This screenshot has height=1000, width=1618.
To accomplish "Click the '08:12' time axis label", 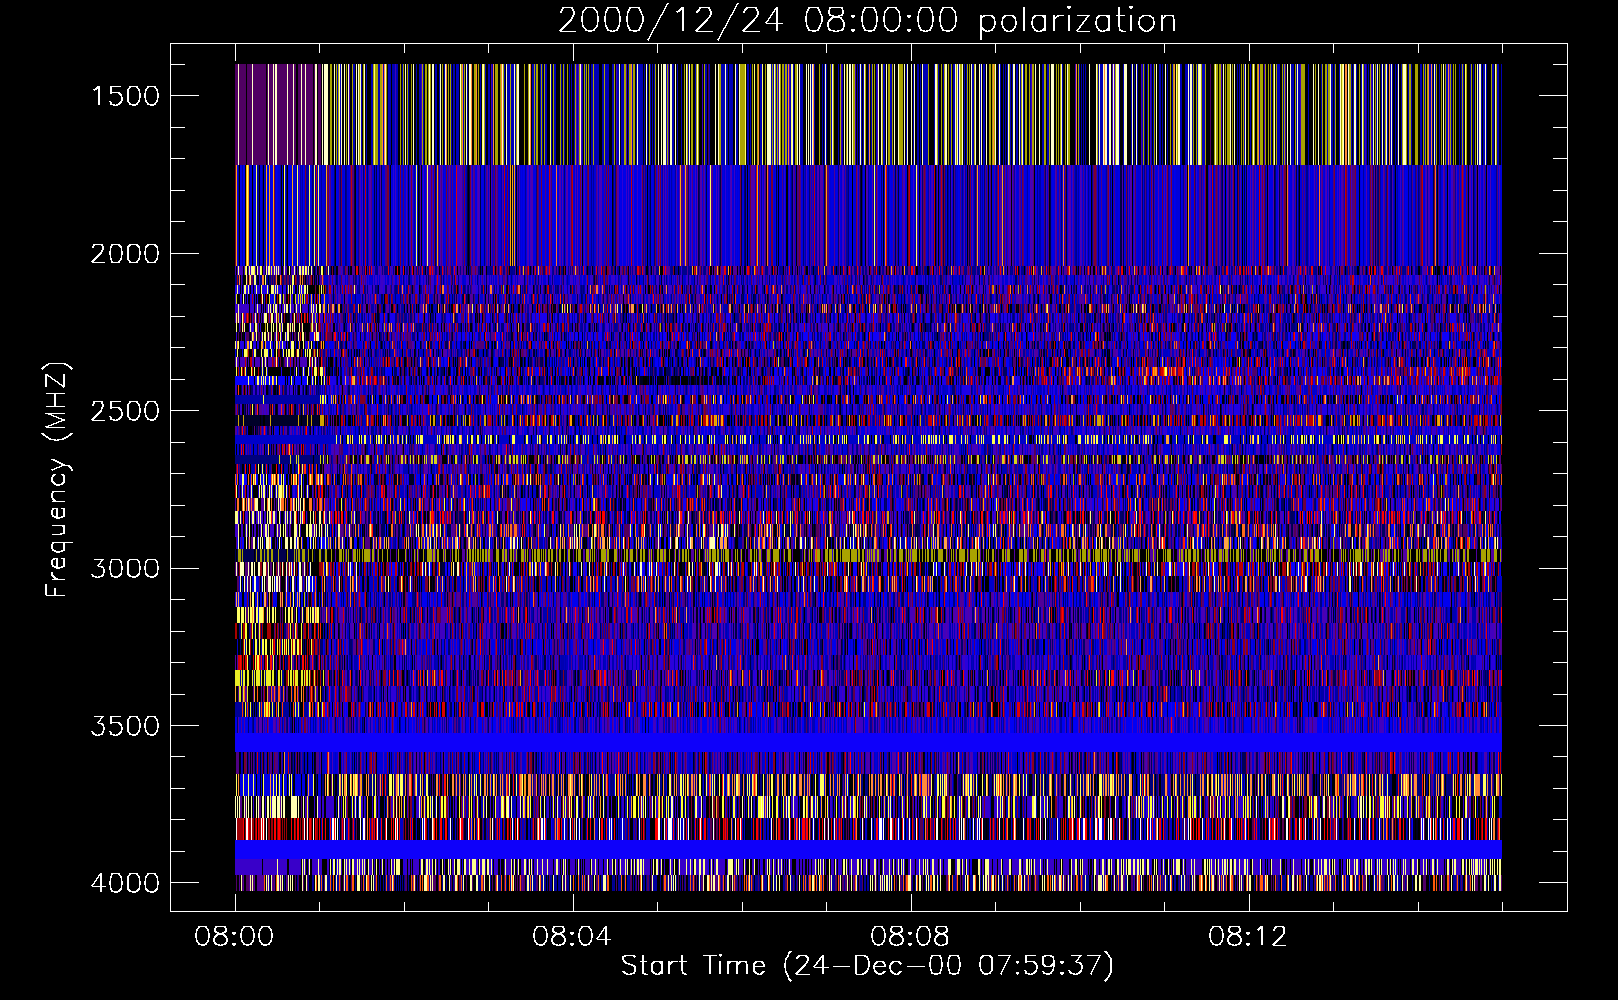I will coord(1248,937).
